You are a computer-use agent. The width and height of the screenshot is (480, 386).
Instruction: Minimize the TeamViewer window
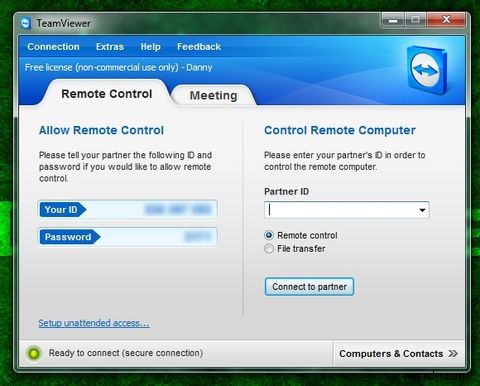[x=393, y=21]
